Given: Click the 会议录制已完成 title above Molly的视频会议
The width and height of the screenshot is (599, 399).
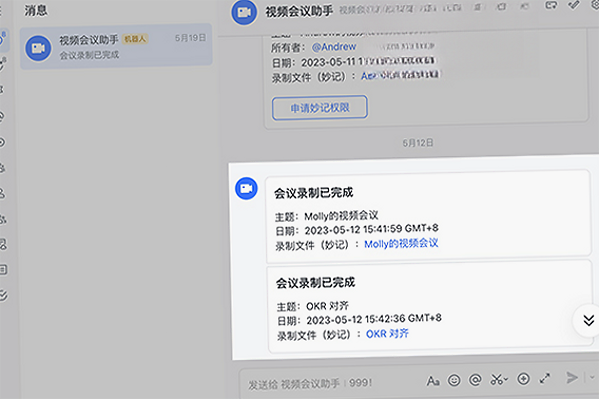Looking at the screenshot, I should click(x=314, y=193).
